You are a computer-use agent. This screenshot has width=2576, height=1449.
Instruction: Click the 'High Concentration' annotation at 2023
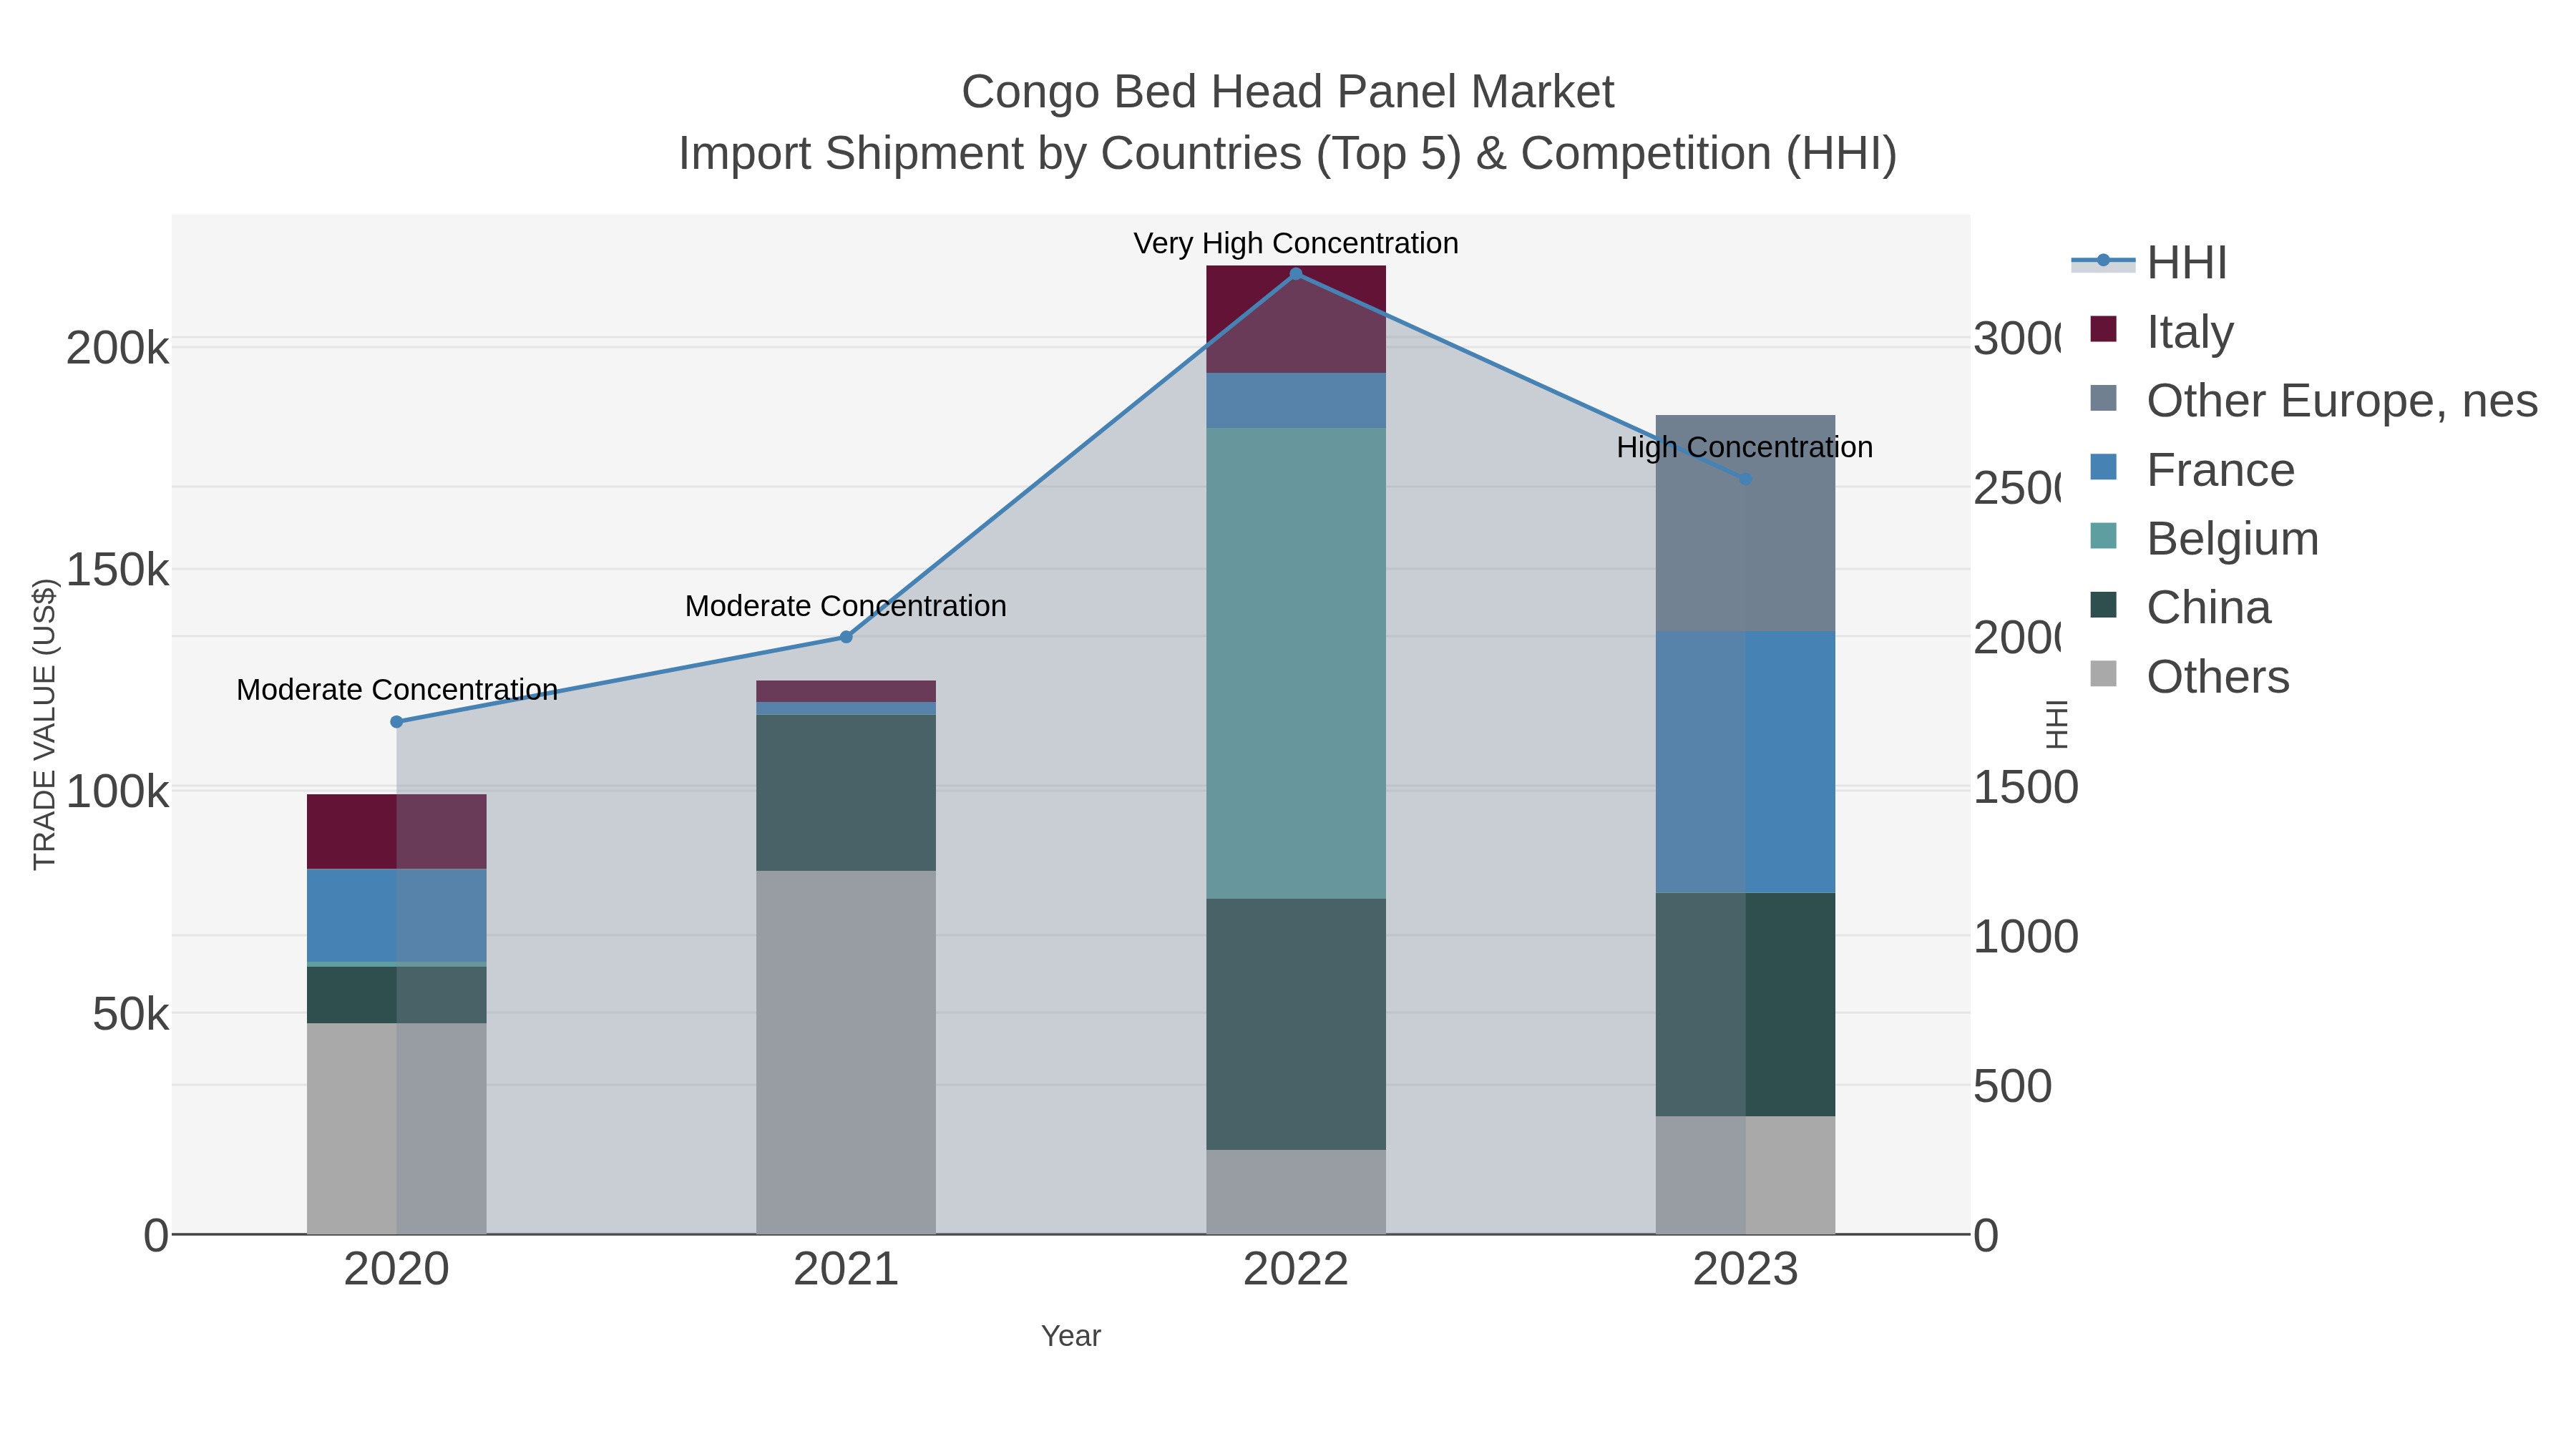coord(1745,447)
